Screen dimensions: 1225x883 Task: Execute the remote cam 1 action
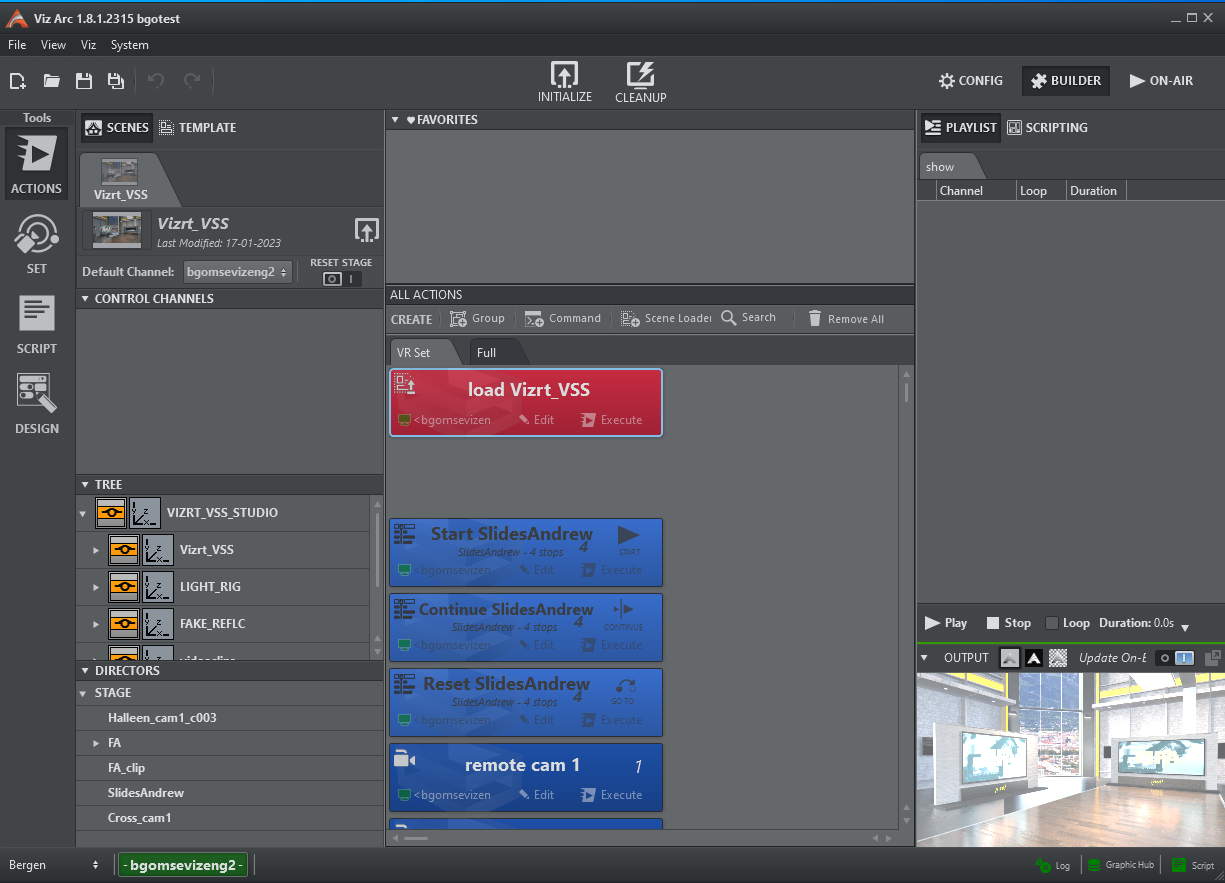(x=611, y=795)
